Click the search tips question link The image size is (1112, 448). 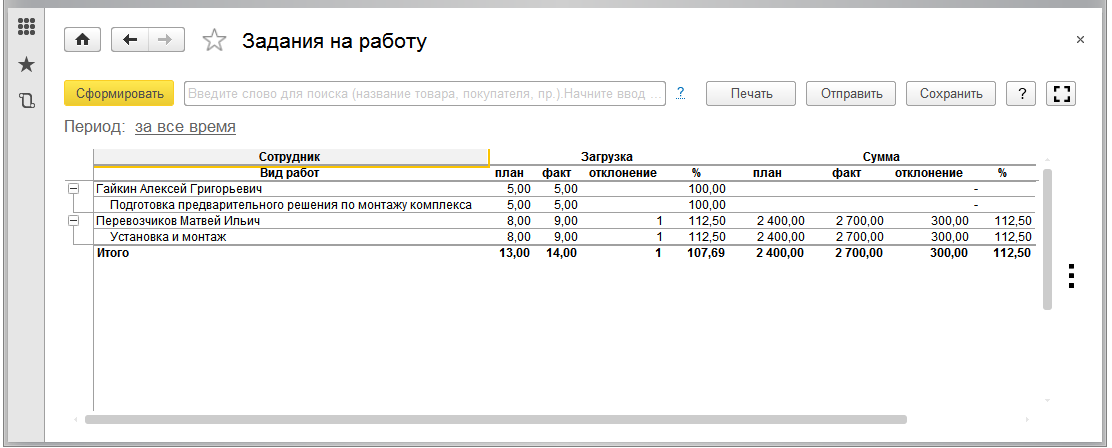pyautogui.click(x=680, y=93)
